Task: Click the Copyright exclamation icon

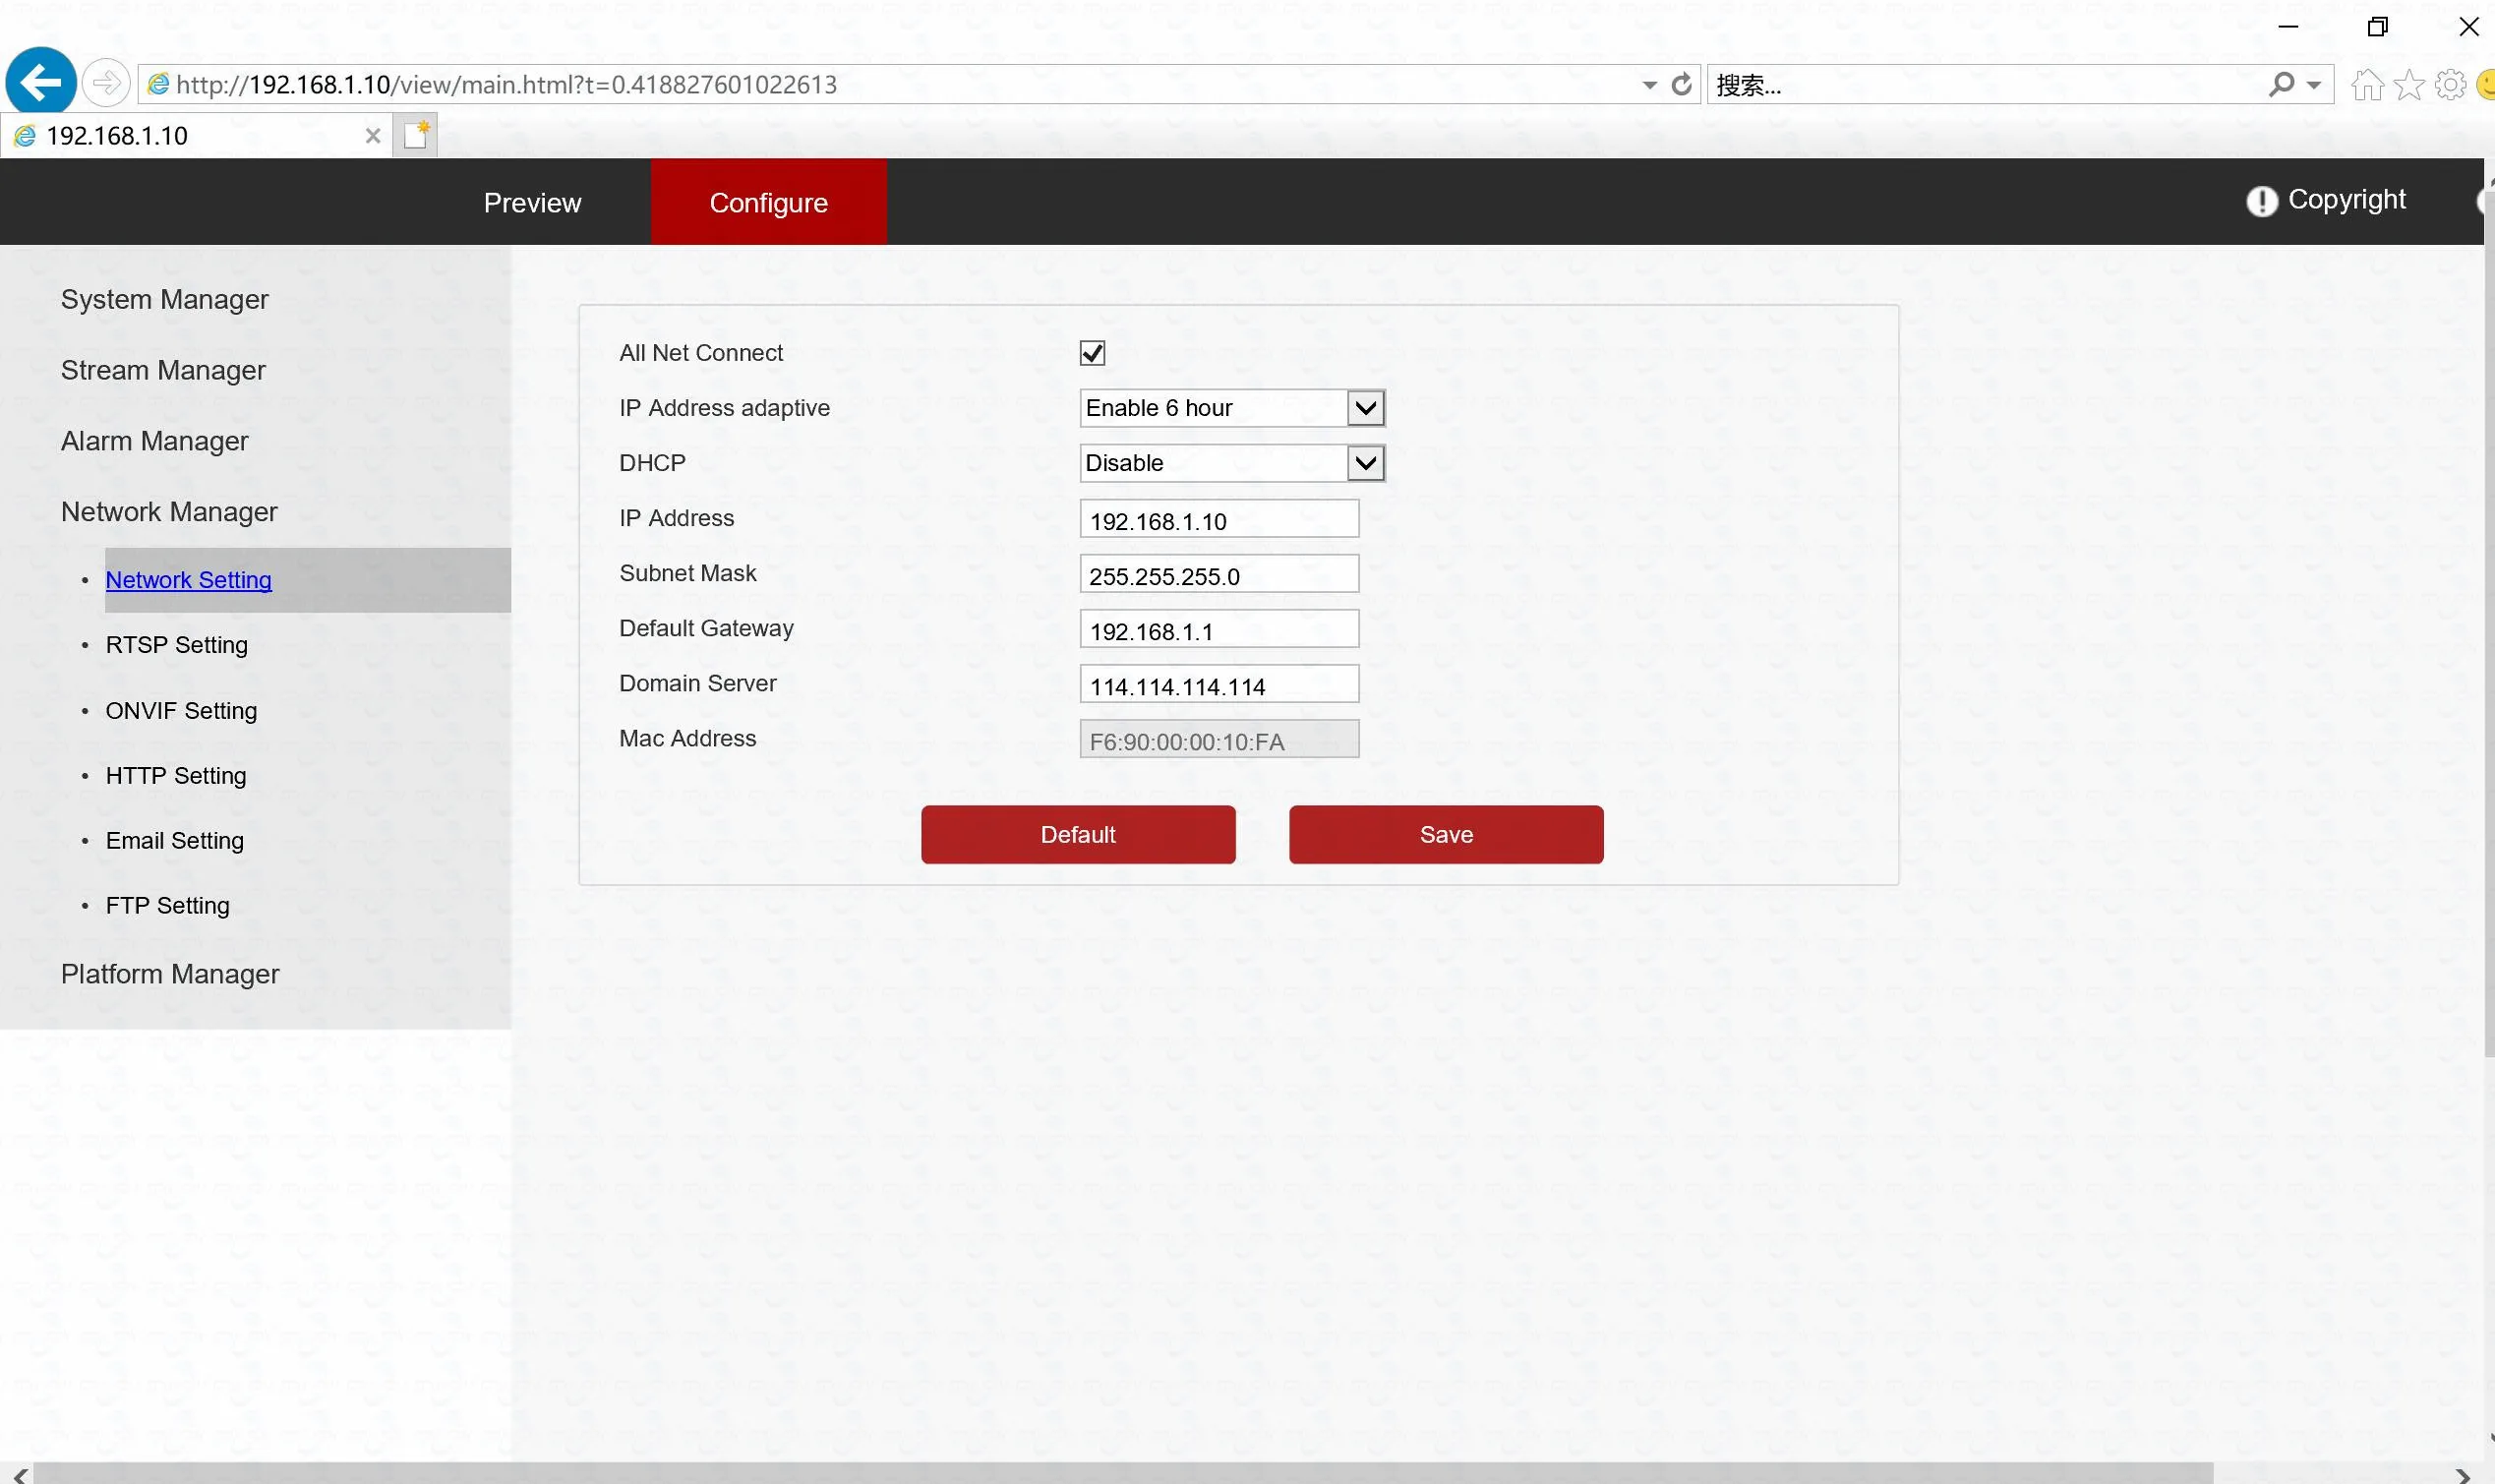Action: pos(2261,201)
